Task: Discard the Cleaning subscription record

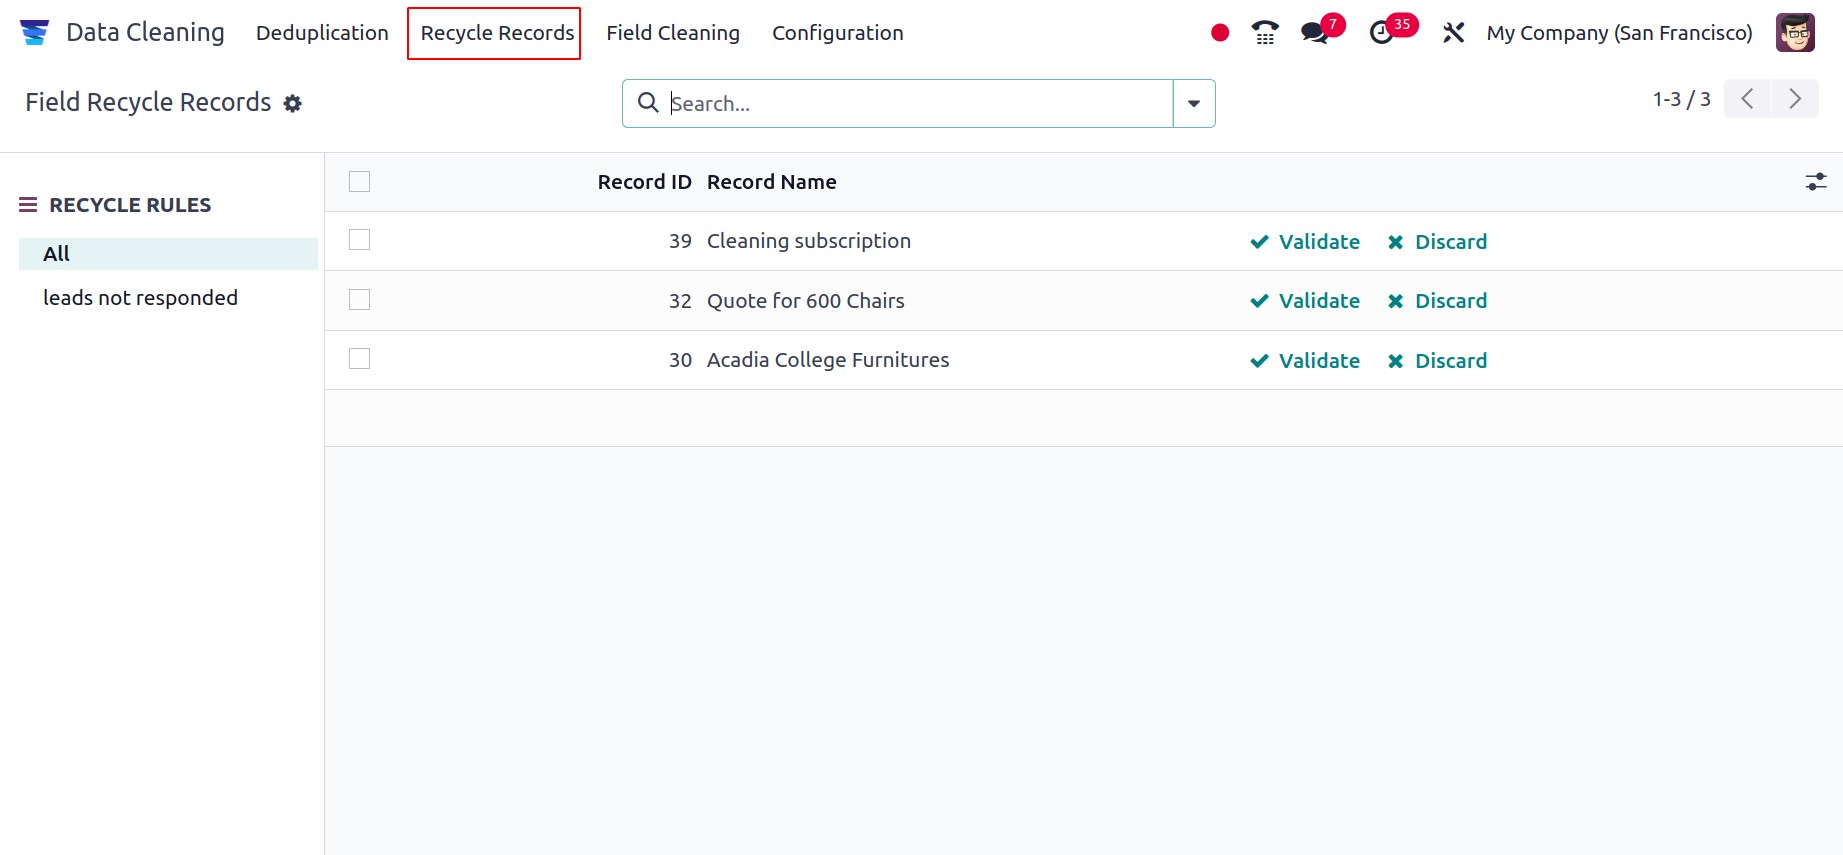Action: 1437,242
